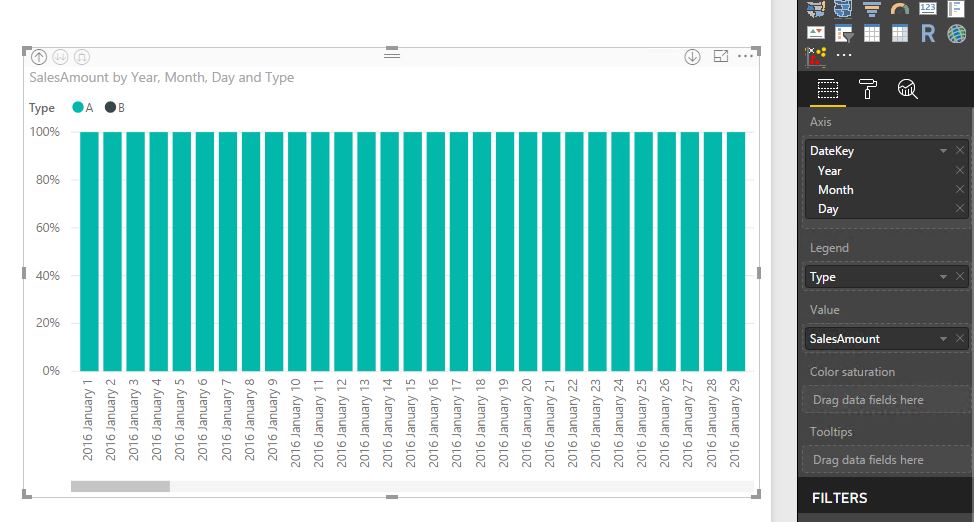Select the Map visualization icon
The image size is (974, 522).
click(x=816, y=8)
